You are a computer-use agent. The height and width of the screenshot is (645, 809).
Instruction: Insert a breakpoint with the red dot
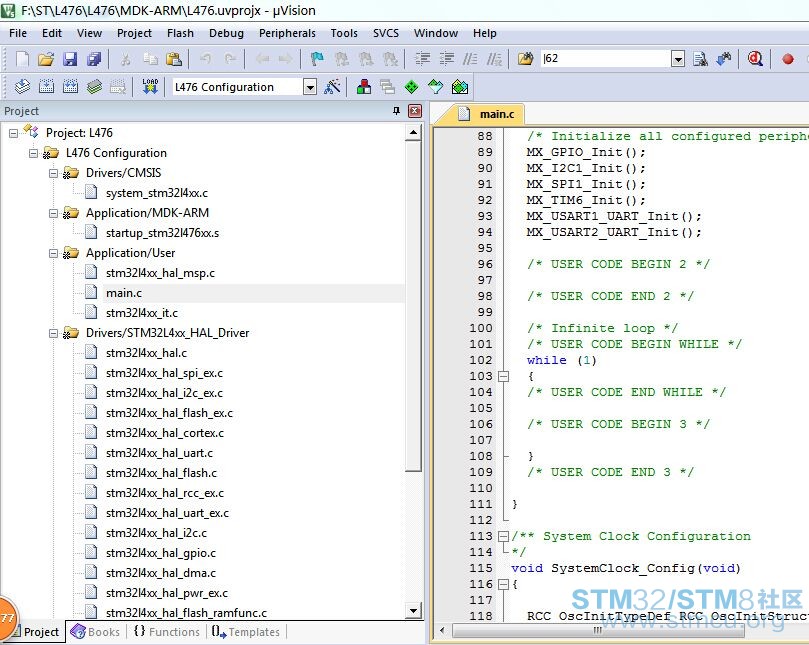[x=787, y=59]
